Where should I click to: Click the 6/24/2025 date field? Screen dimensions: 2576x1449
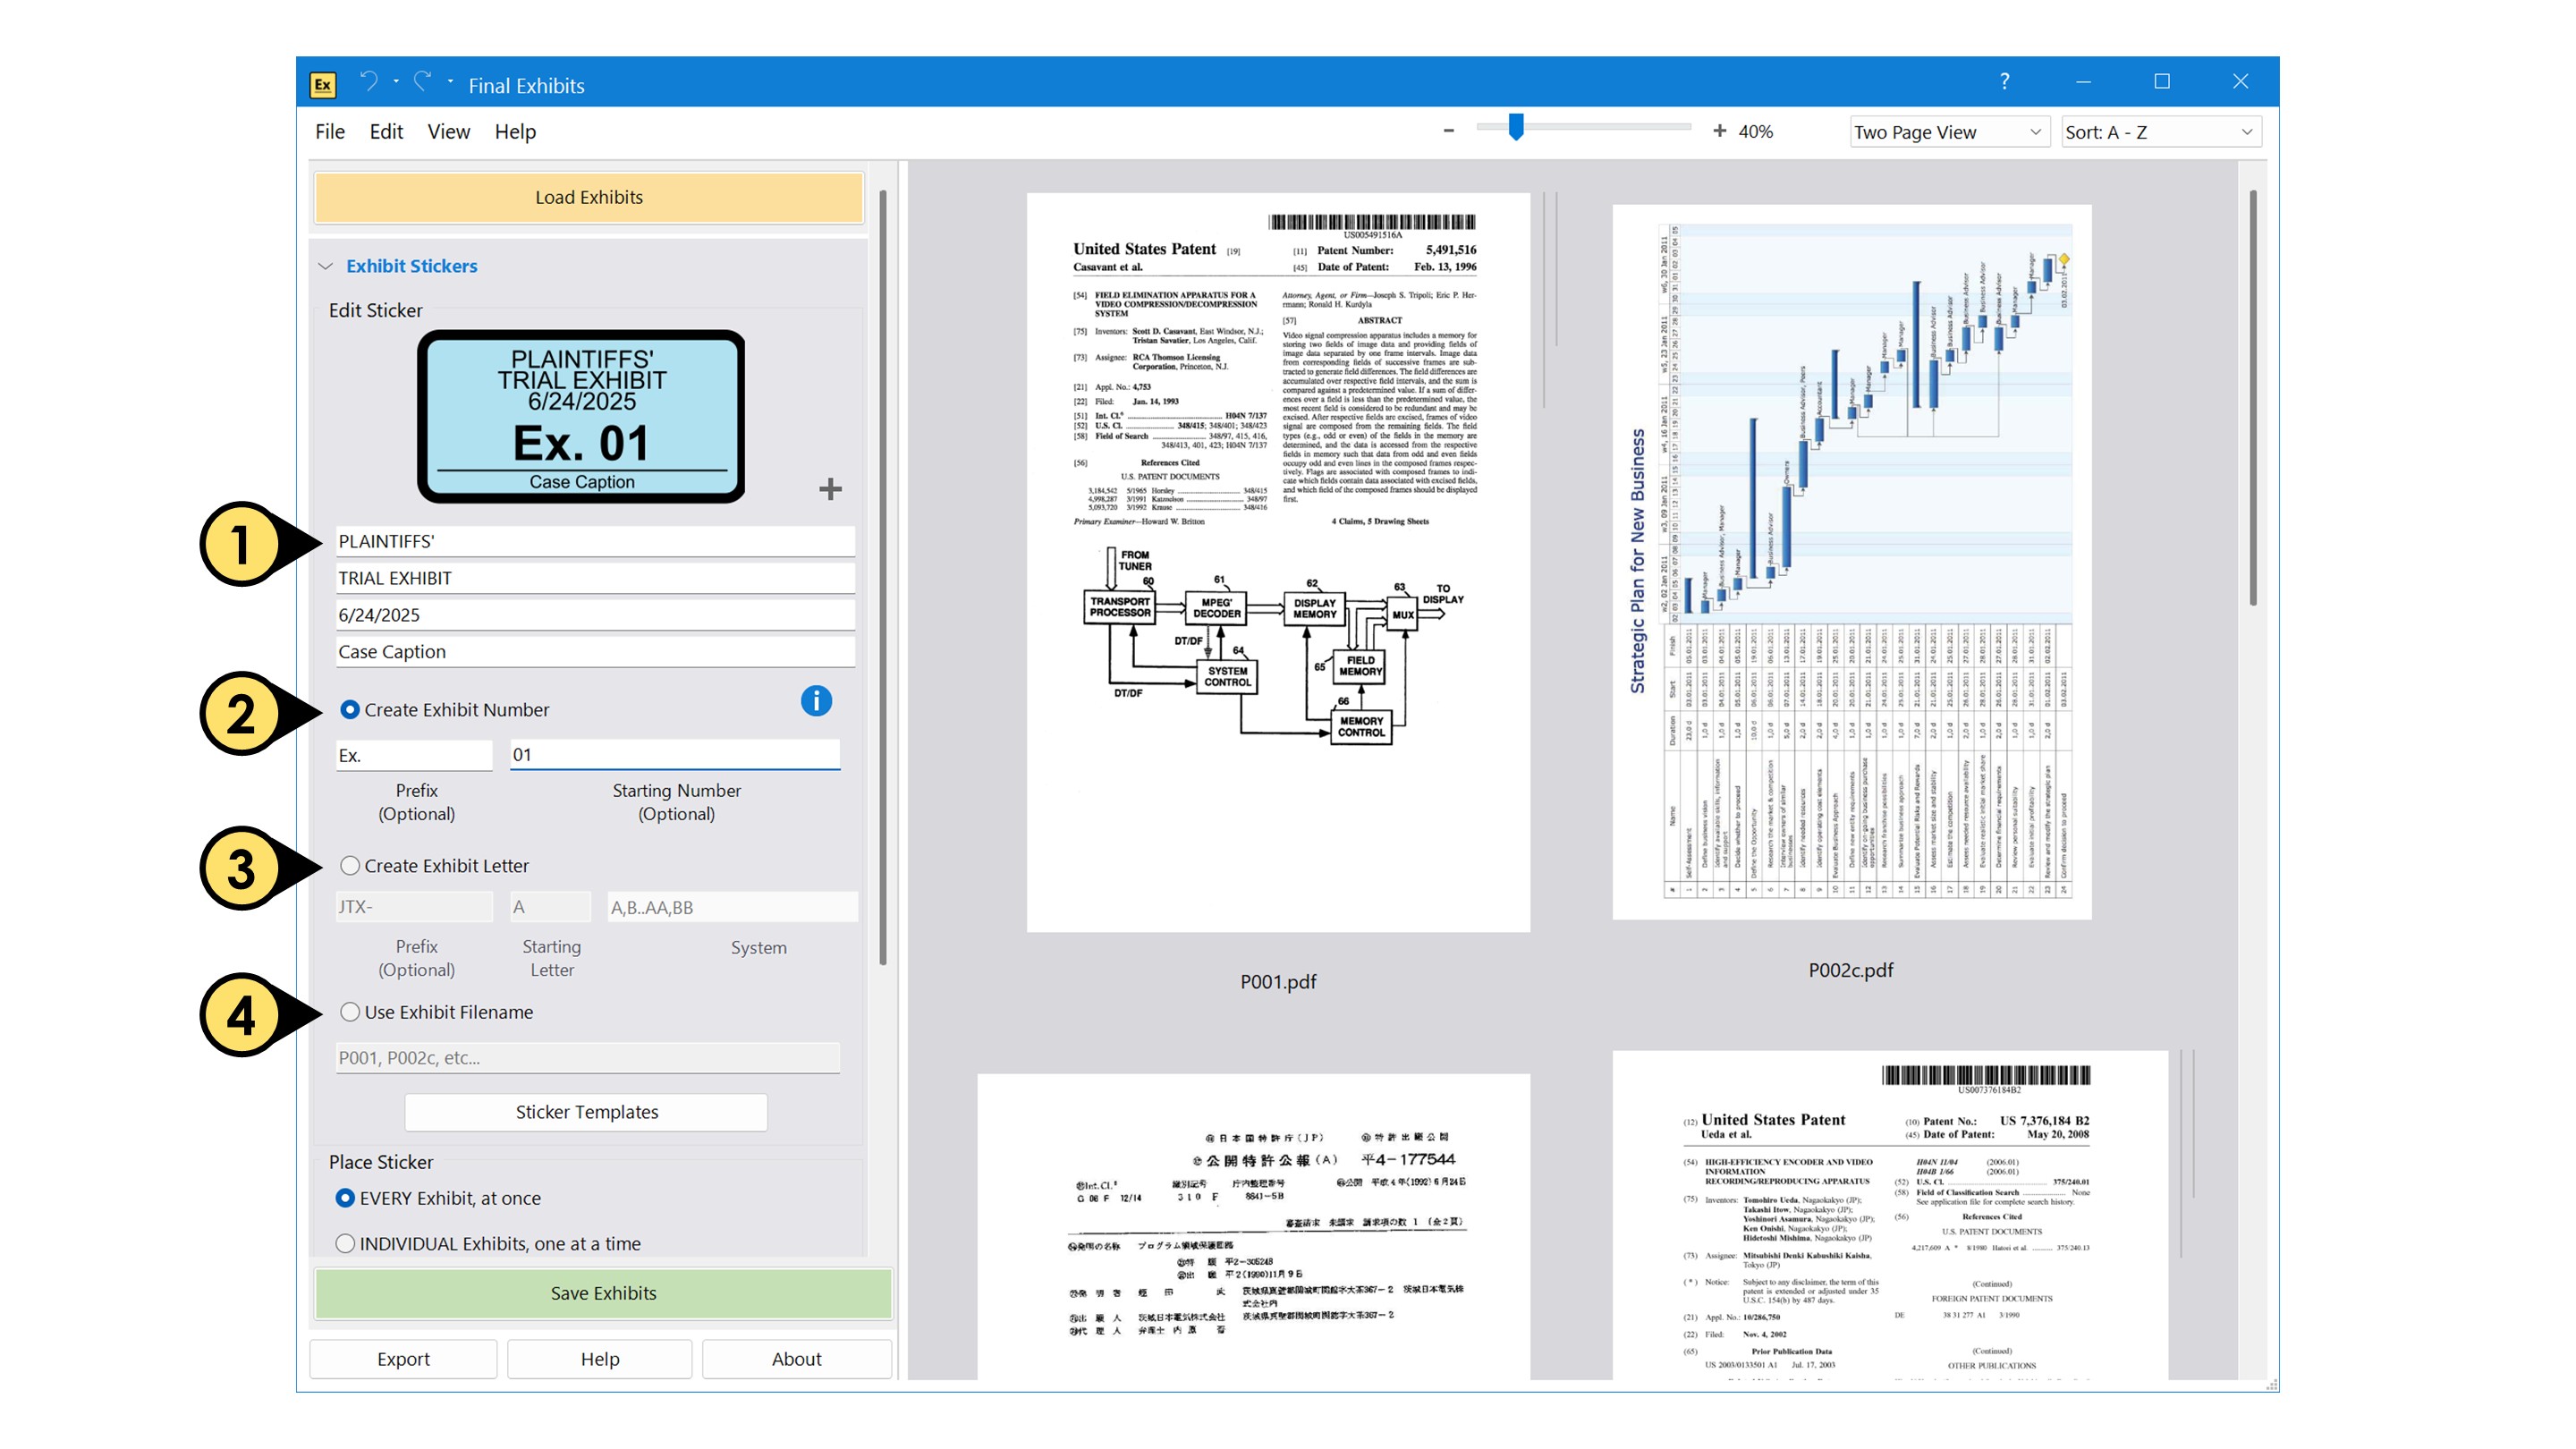595,615
